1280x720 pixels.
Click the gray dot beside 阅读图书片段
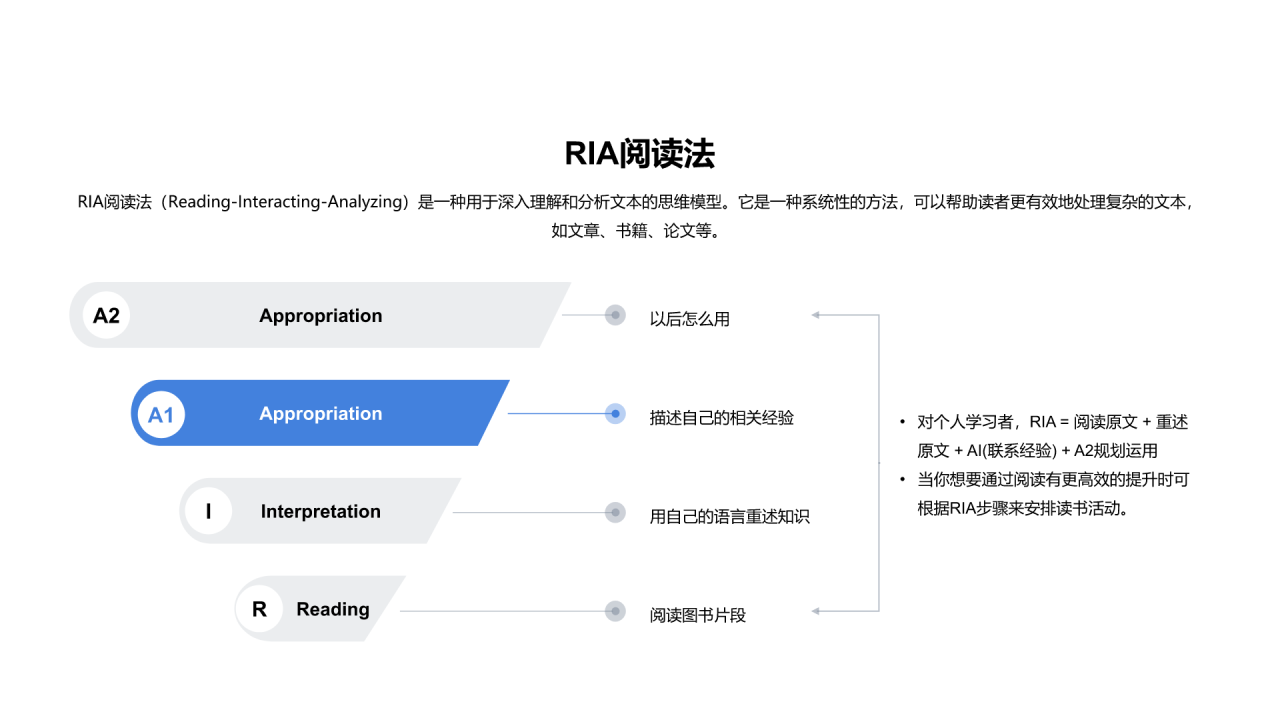point(615,611)
